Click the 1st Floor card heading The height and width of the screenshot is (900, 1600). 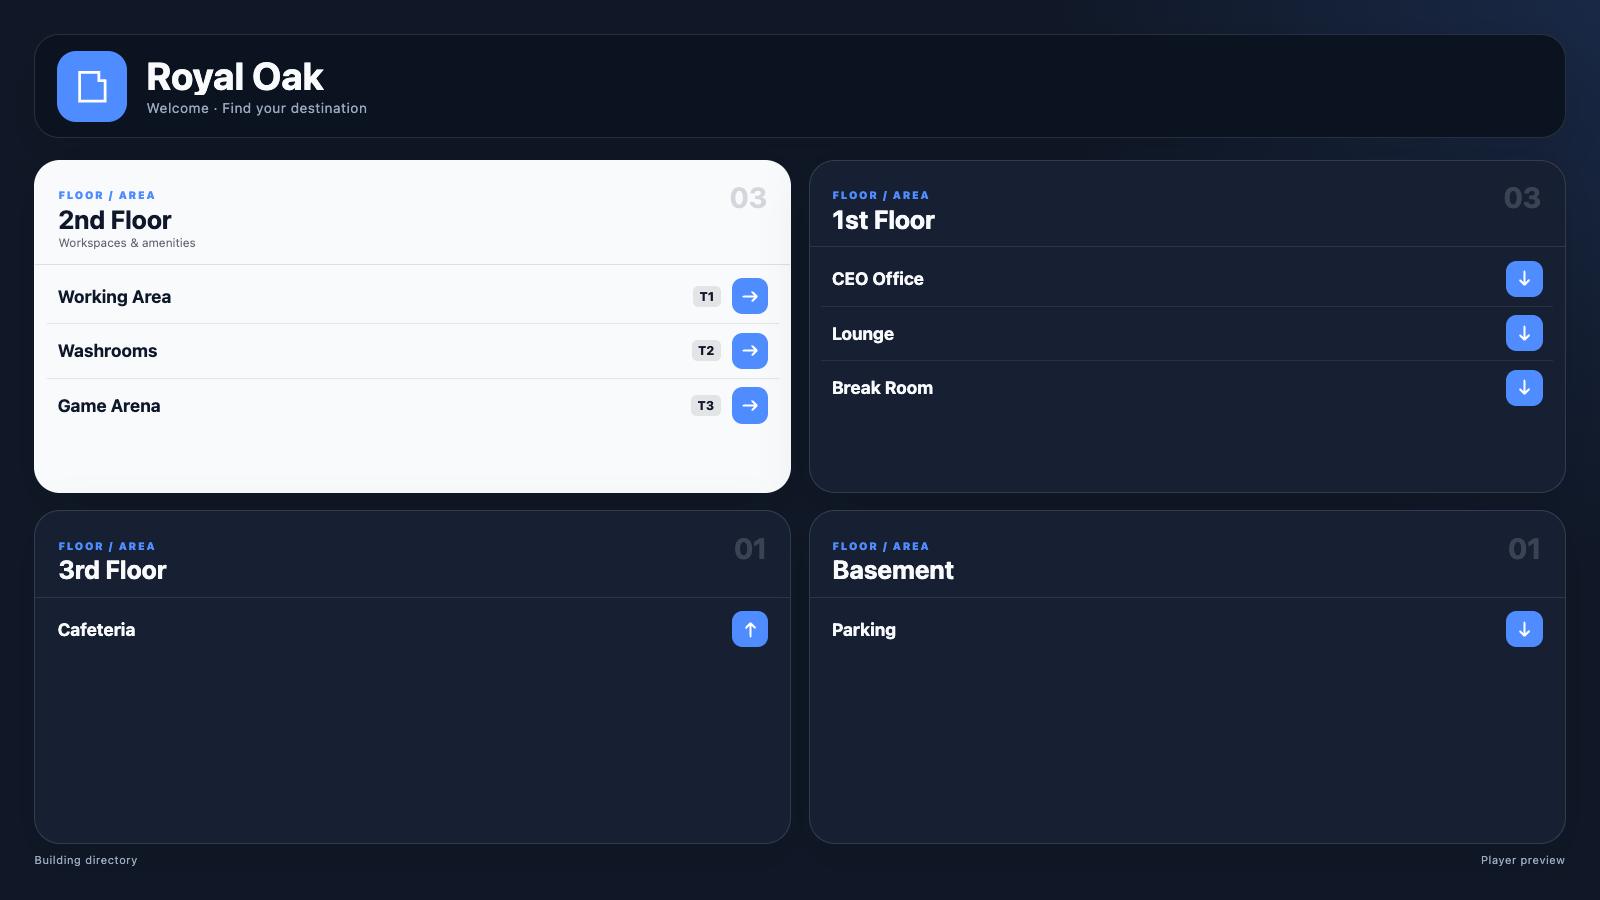tap(884, 220)
